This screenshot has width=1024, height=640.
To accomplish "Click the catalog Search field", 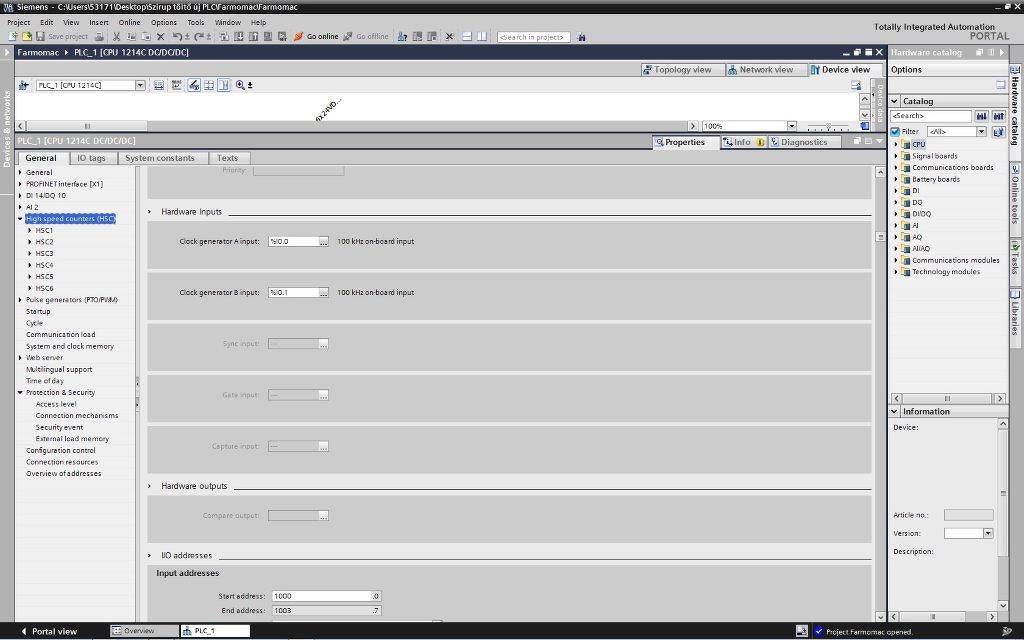I will (931, 116).
